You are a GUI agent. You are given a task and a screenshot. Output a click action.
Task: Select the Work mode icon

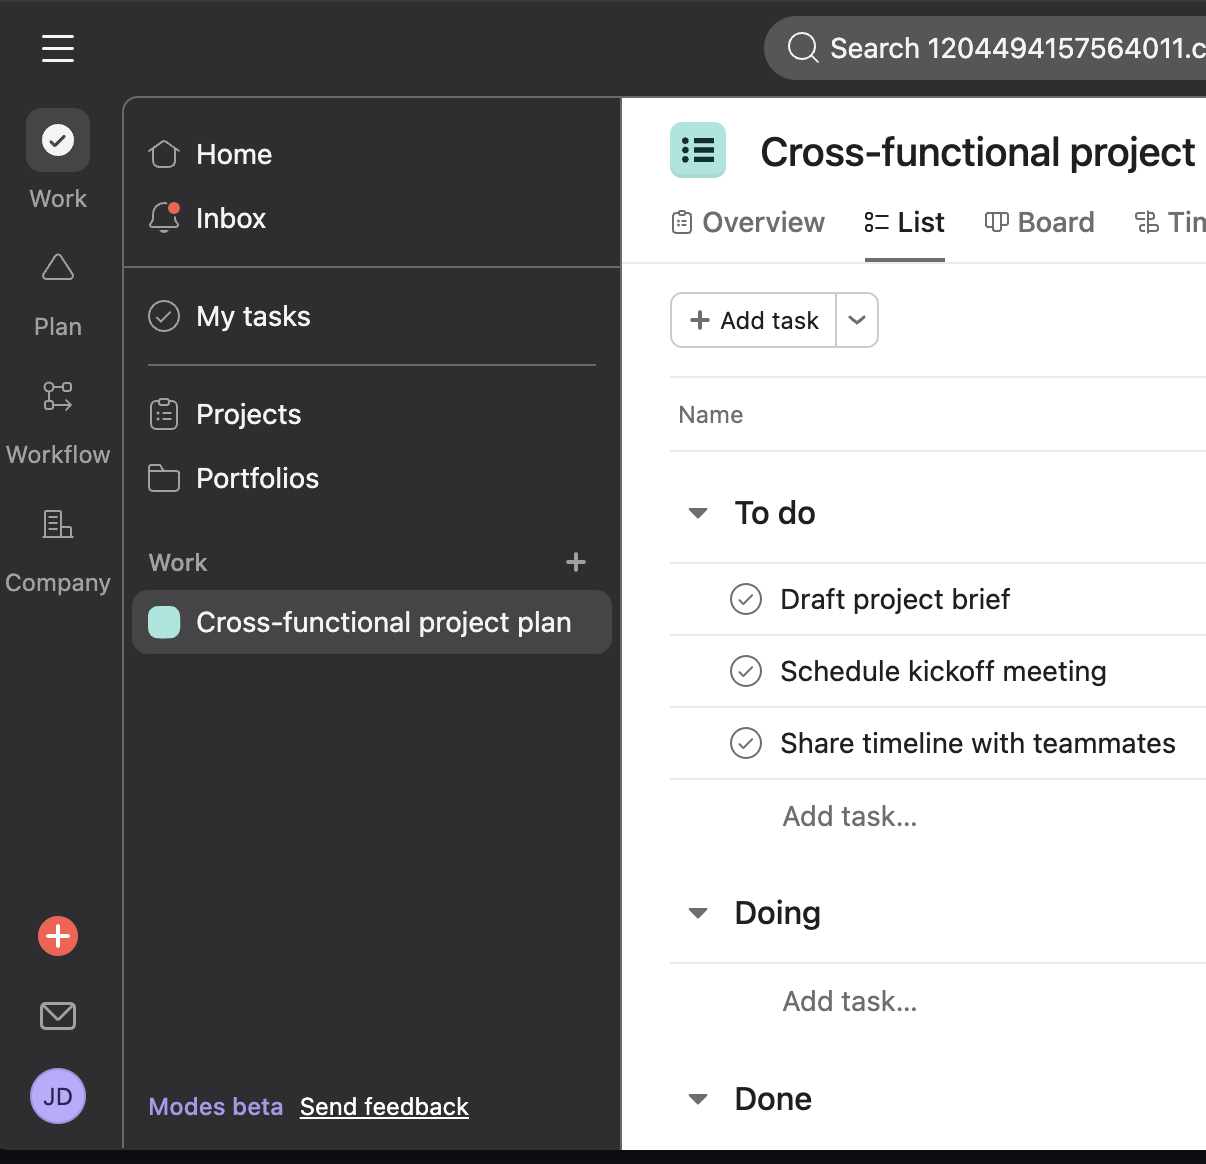pos(58,140)
